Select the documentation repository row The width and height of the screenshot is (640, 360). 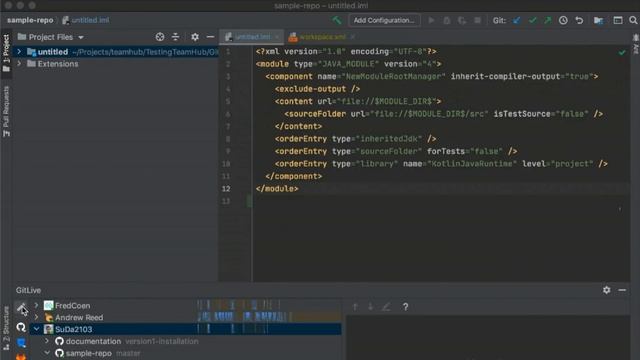point(186,341)
